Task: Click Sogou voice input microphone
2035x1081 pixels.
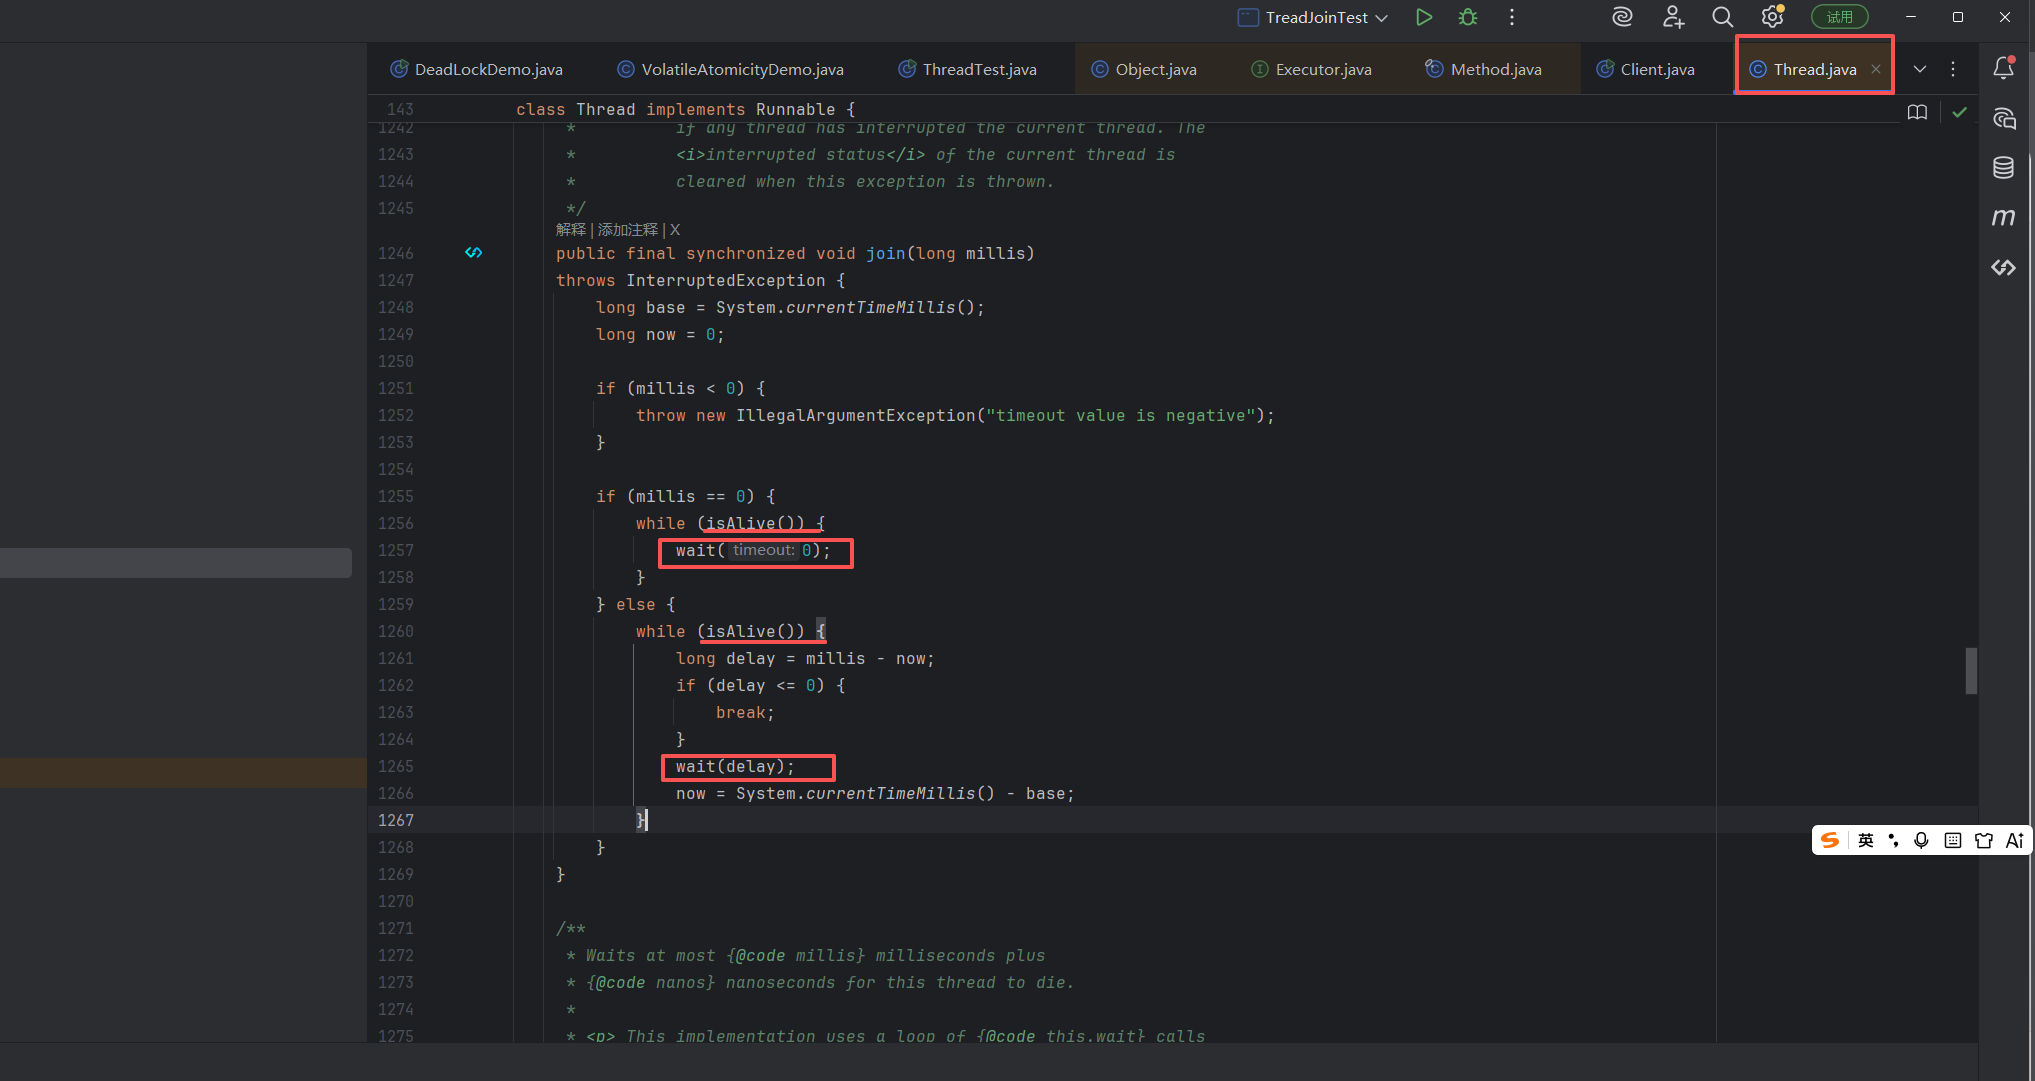Action: [x=1921, y=840]
